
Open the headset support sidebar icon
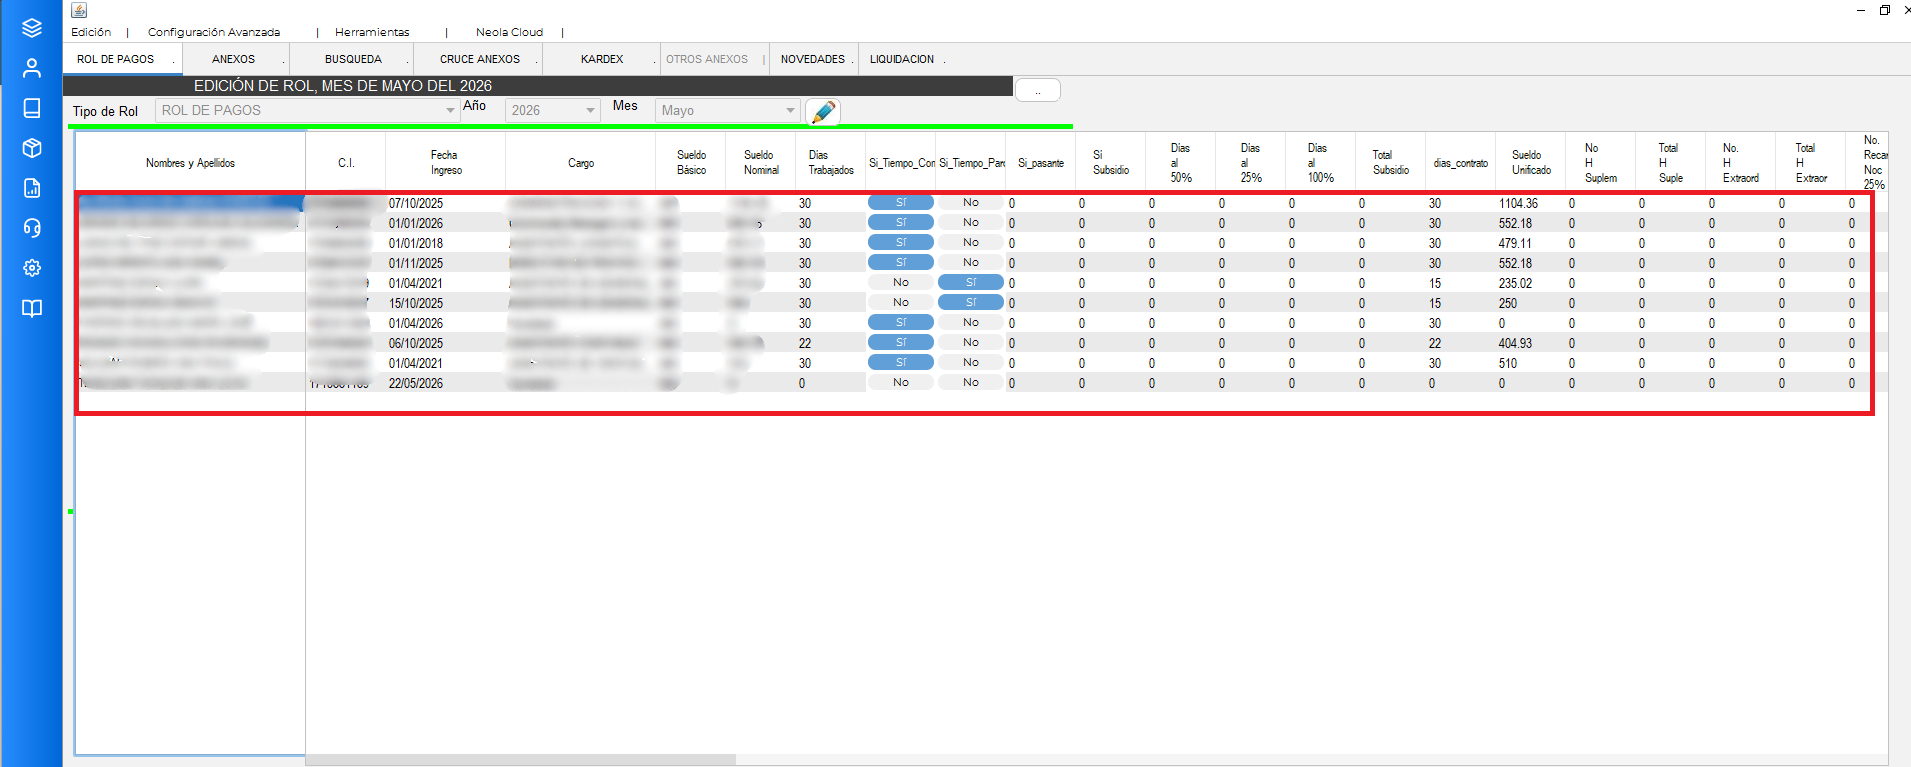(x=32, y=228)
